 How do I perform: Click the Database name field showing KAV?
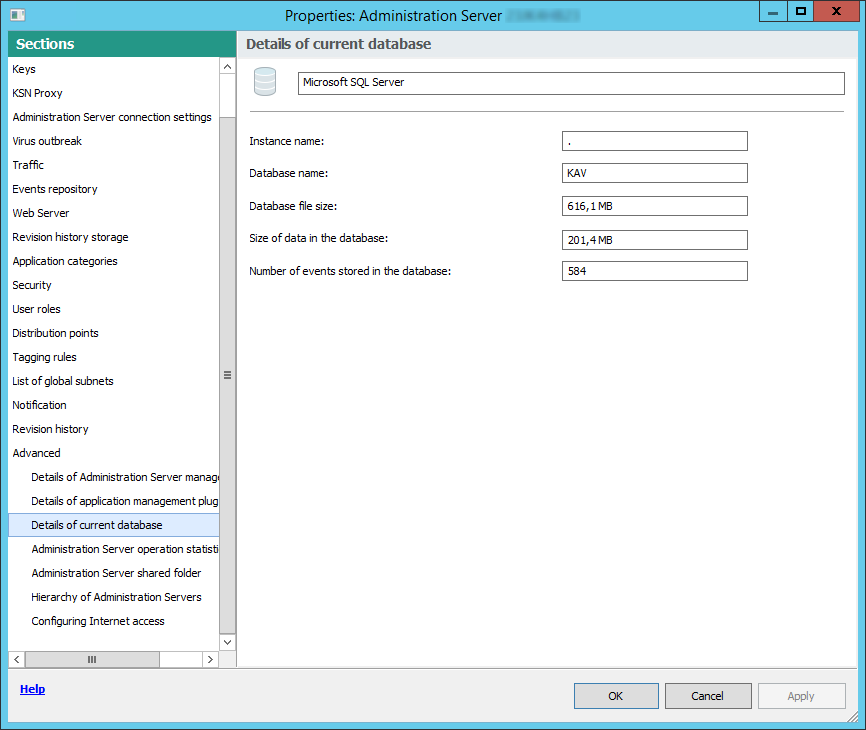[x=654, y=172]
